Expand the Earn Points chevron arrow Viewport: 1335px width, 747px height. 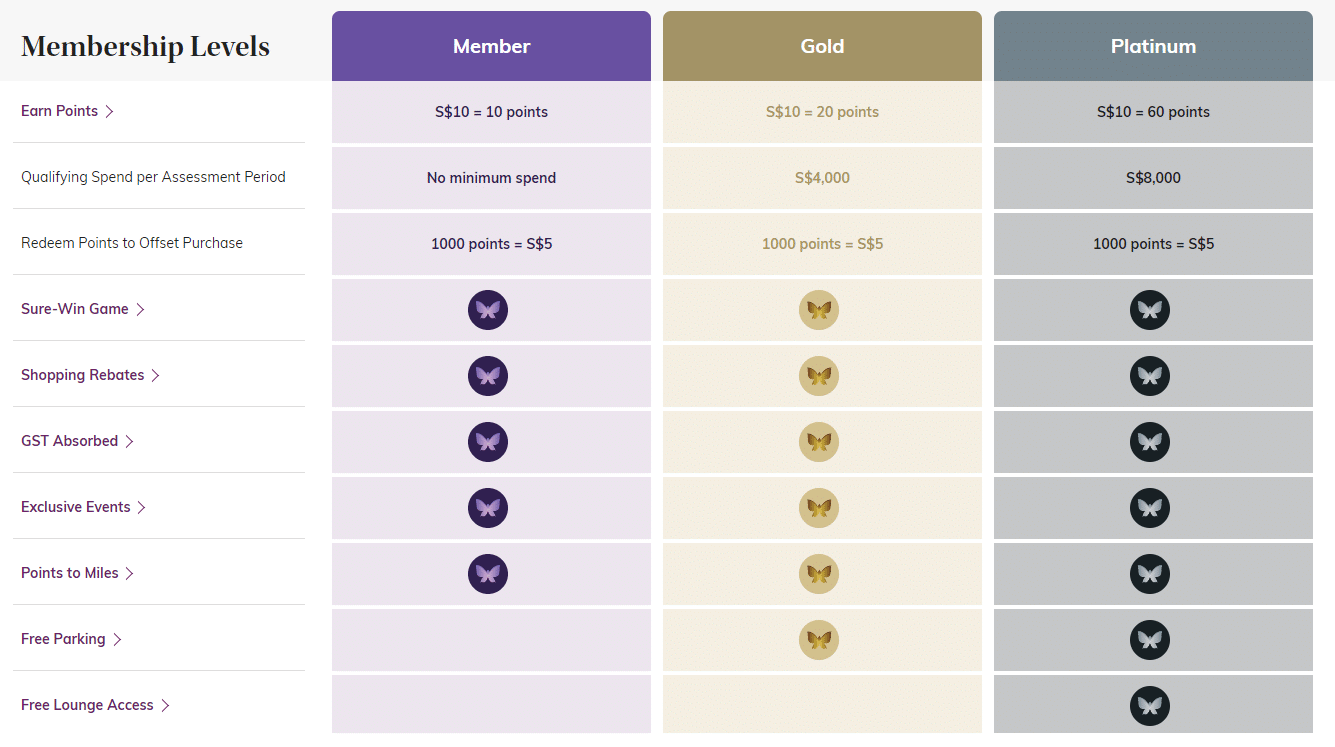110,112
